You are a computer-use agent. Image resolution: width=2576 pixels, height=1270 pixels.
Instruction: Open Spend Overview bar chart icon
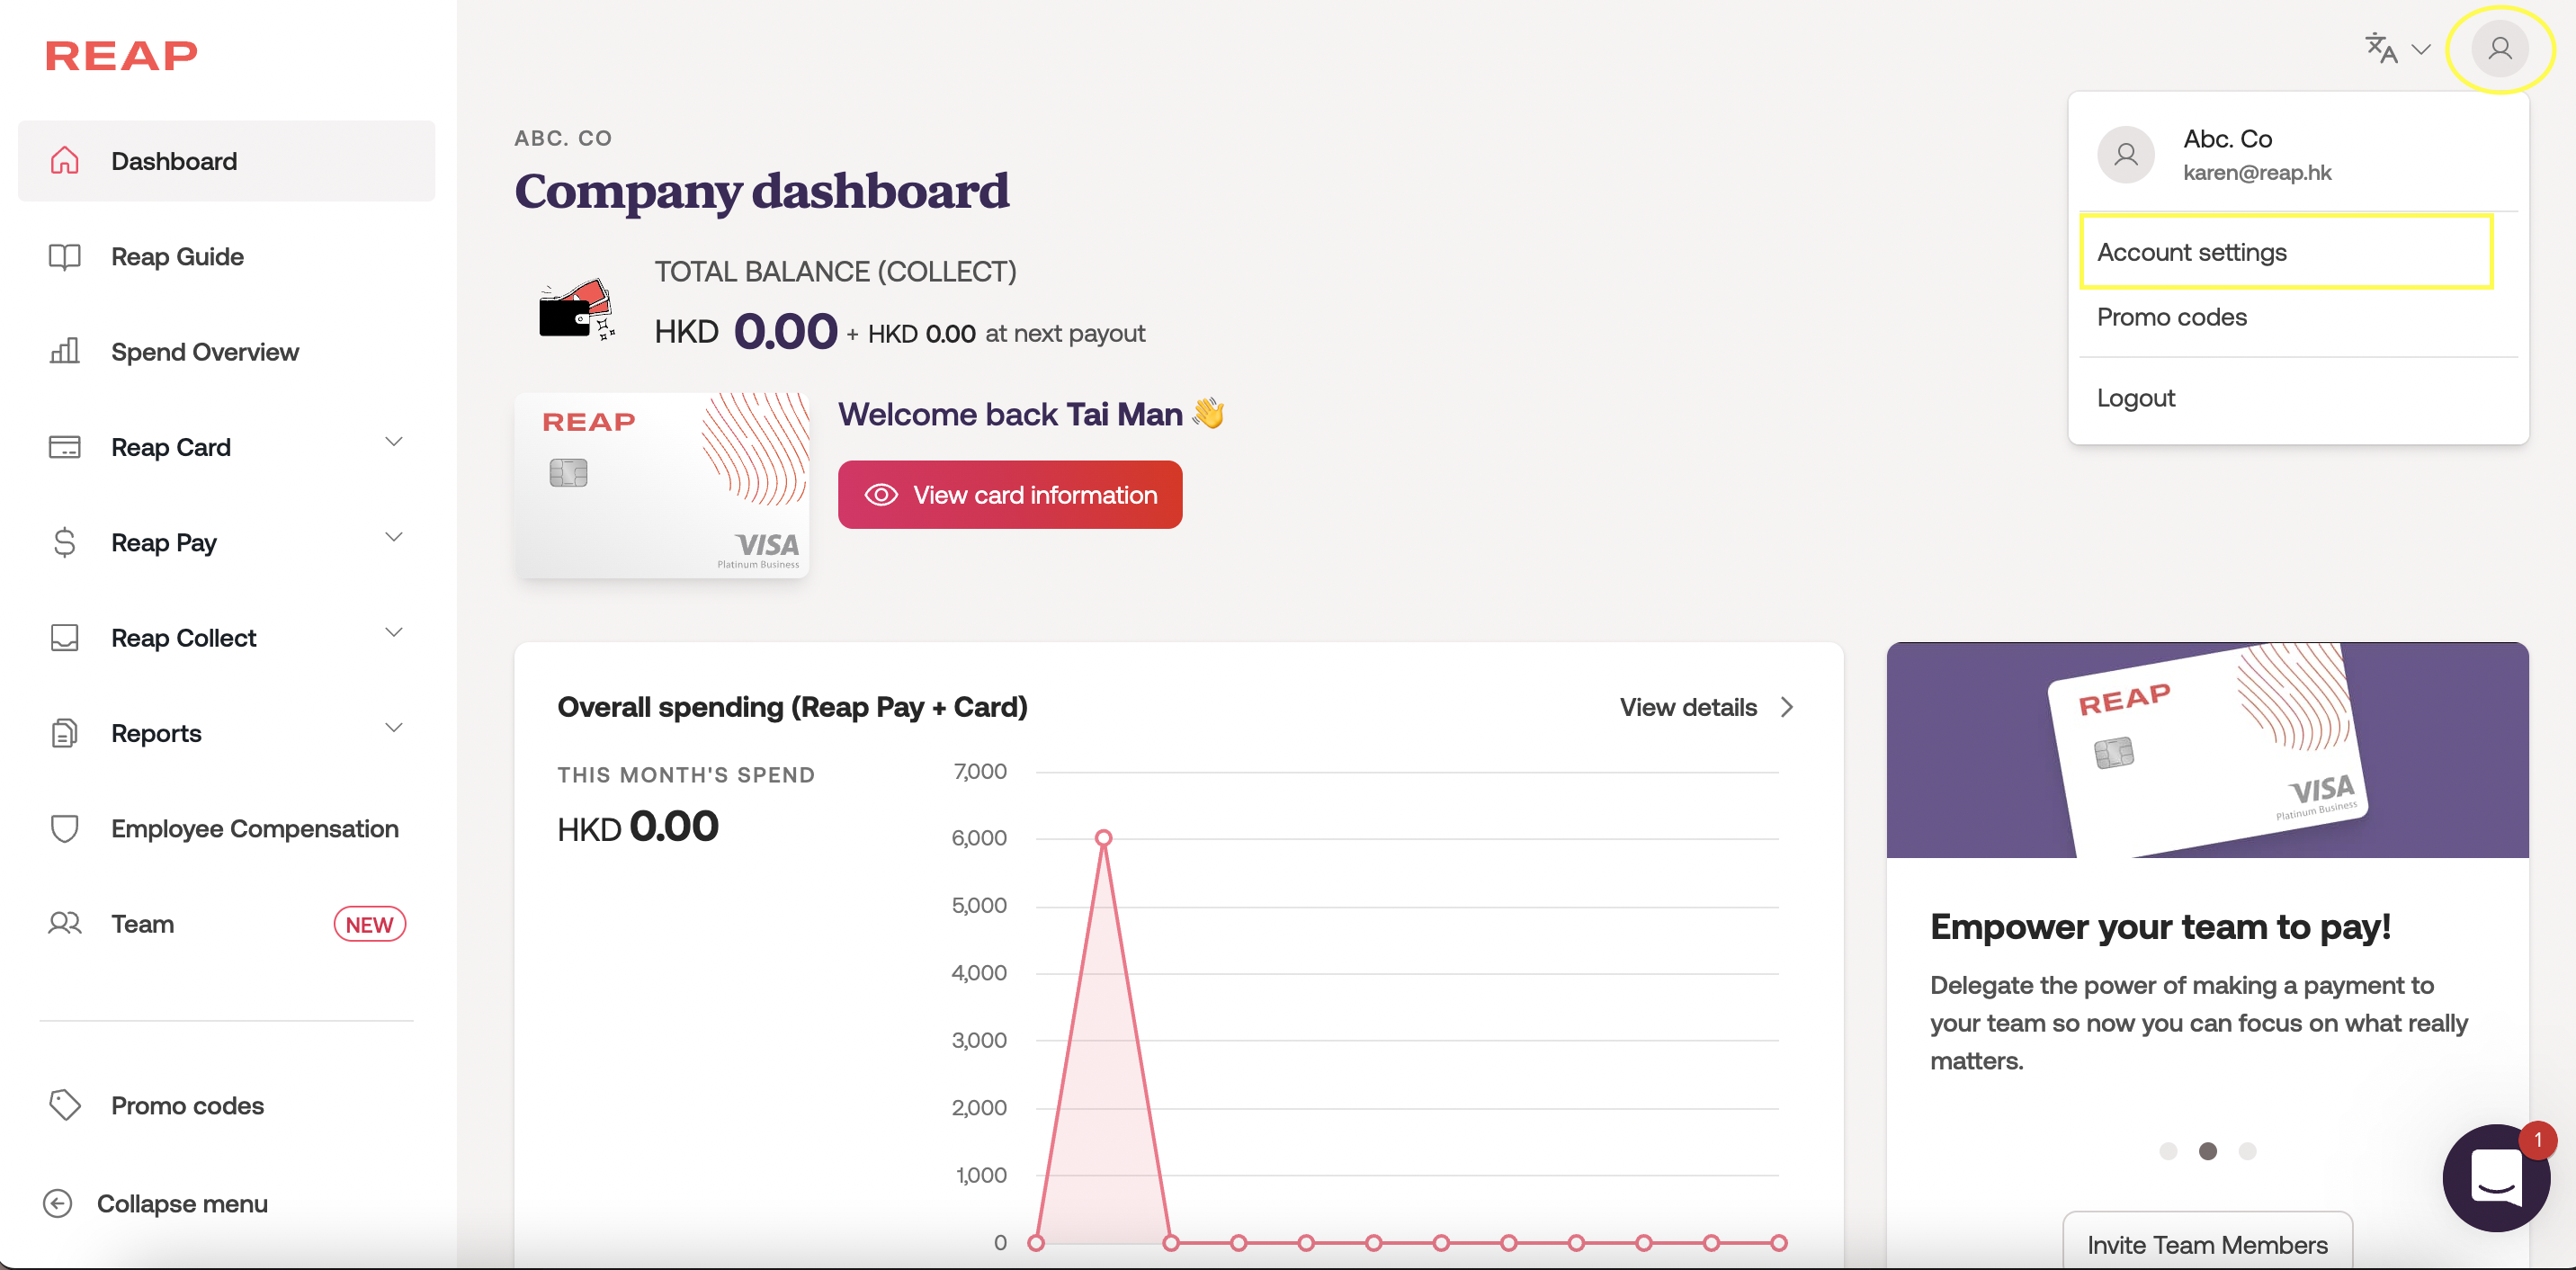pyautogui.click(x=65, y=352)
